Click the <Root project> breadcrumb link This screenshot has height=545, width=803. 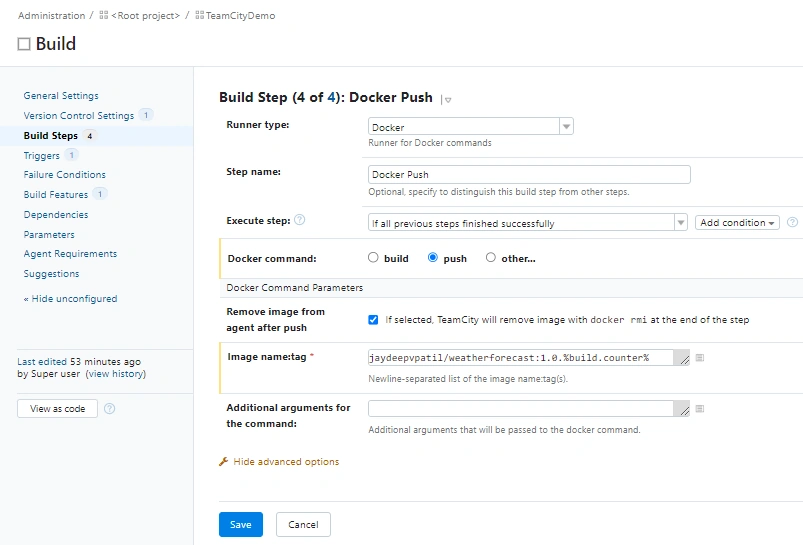pos(145,16)
